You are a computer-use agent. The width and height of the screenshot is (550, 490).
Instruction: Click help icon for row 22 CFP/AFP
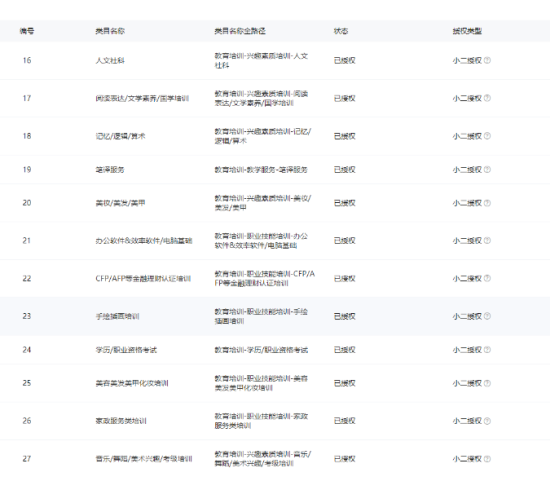click(x=487, y=278)
